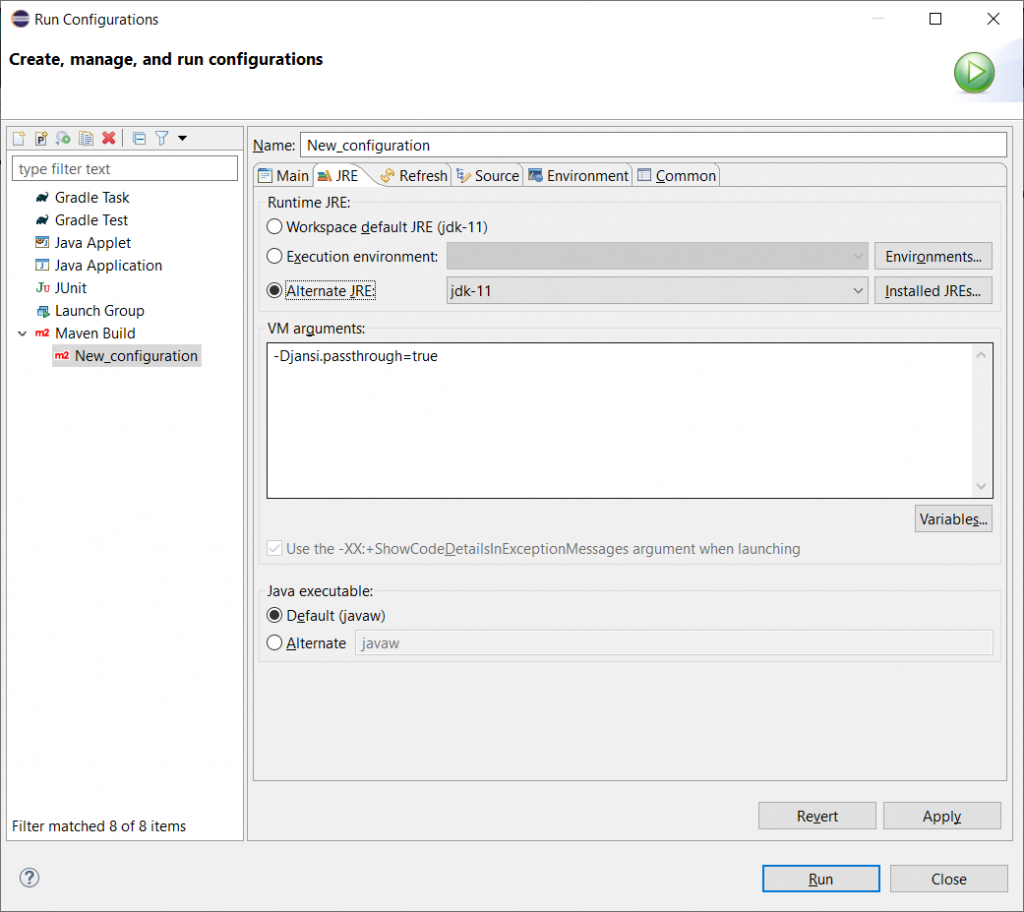Click the help question mark icon

[29, 877]
